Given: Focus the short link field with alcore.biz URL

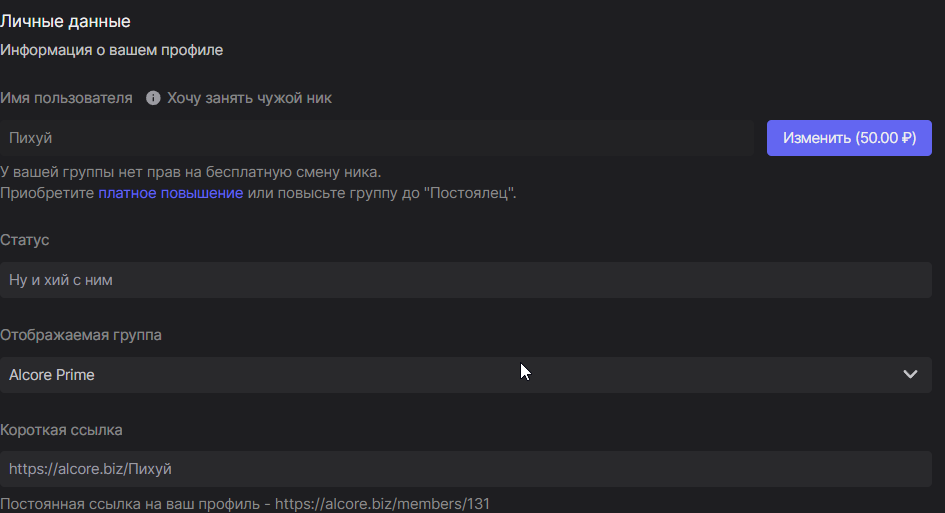Looking at the screenshot, I should click(x=465, y=468).
